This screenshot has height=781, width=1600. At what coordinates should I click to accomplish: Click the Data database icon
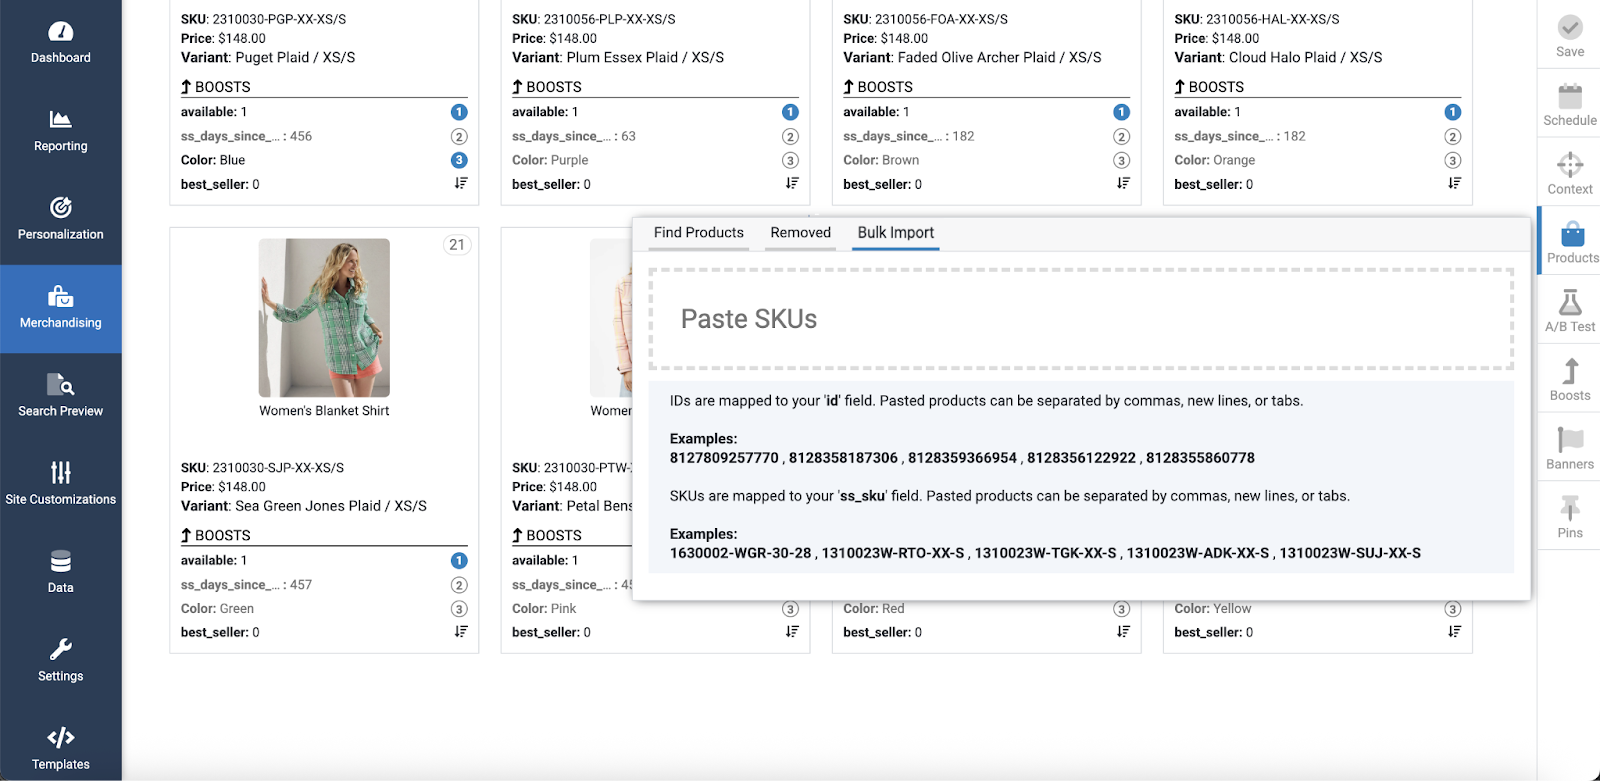[60, 561]
